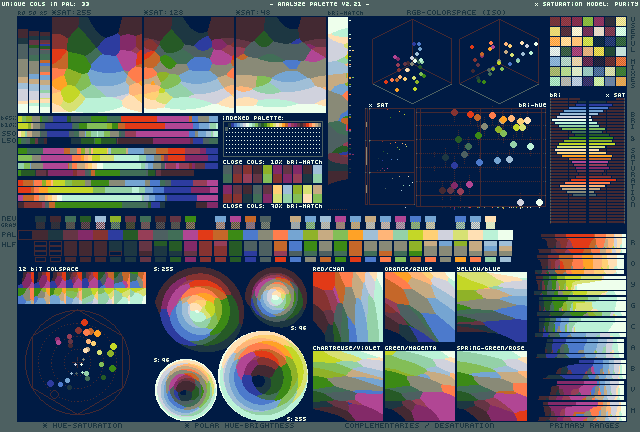
Task: Pick the top-right pale yellow Useful Mixes swatch
Action: pos(621,22)
